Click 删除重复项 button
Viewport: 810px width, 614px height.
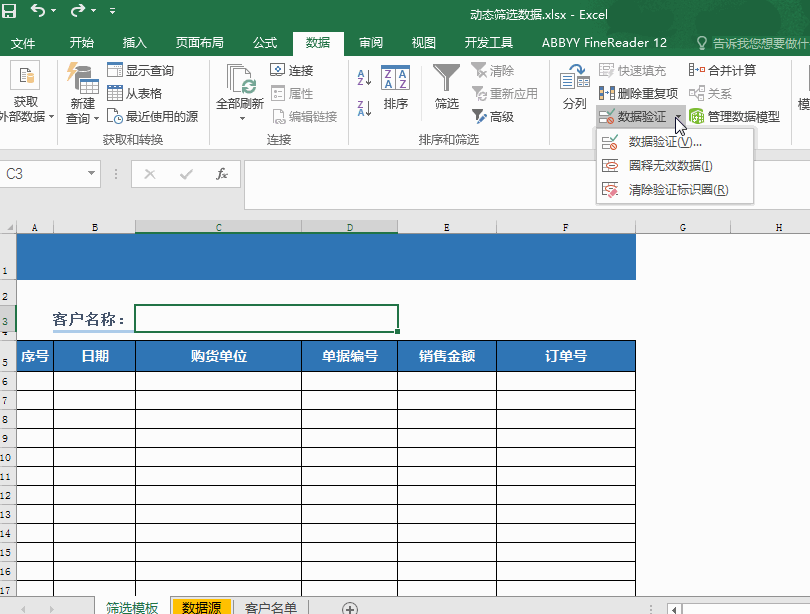pyautogui.click(x=638, y=93)
